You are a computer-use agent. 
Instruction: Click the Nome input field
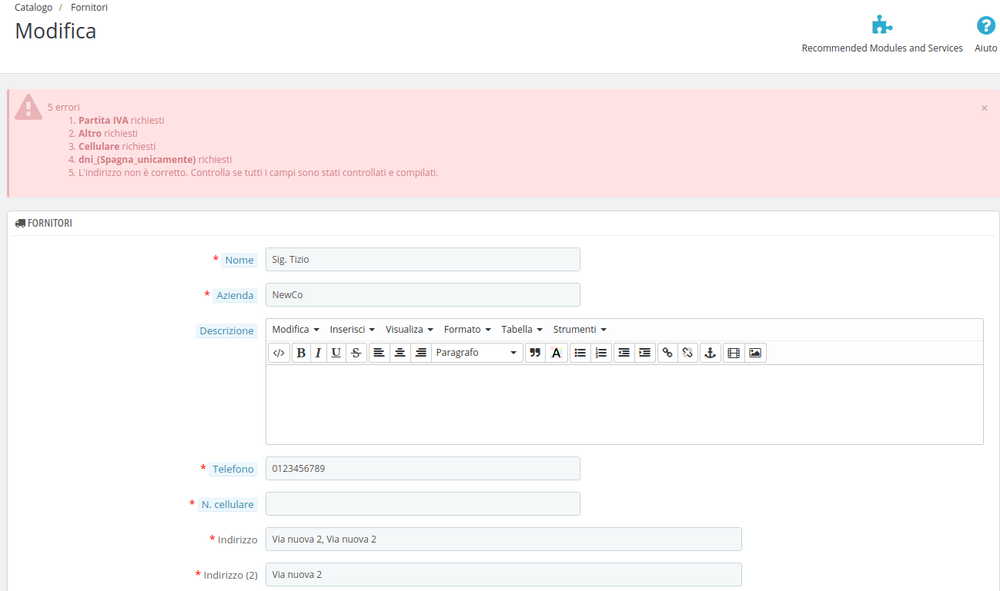423,259
